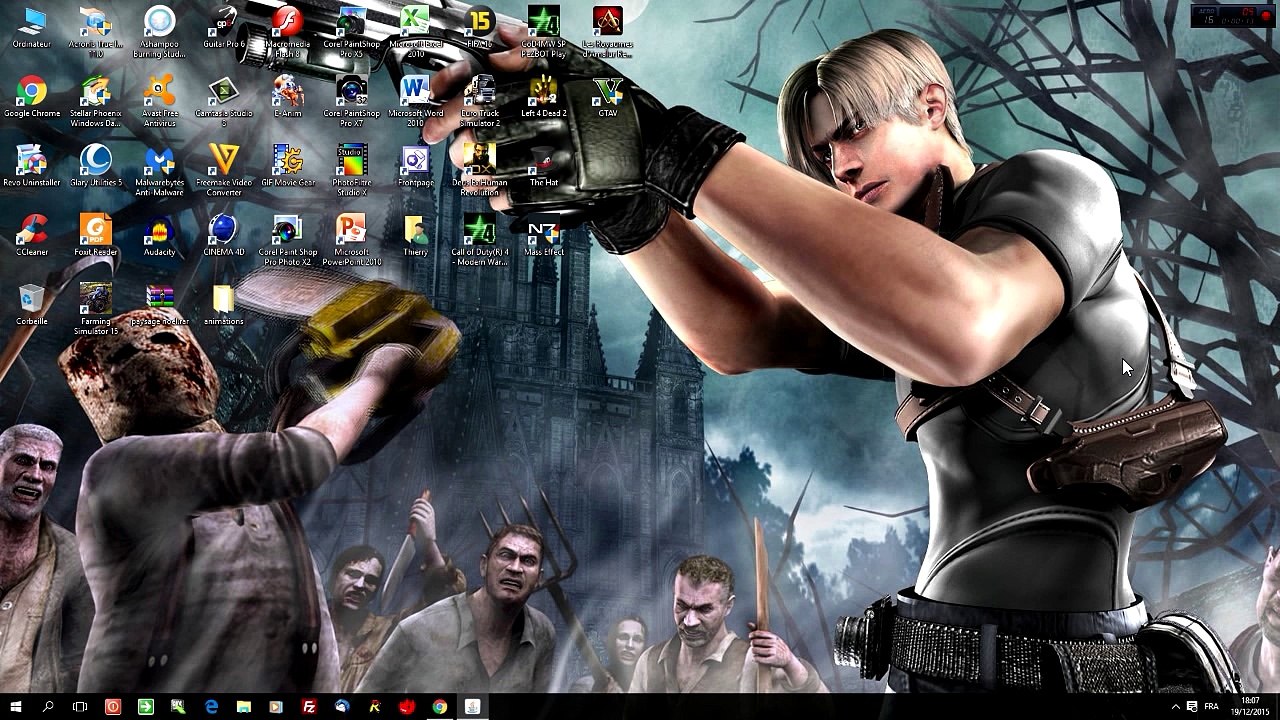Screen dimensions: 1280x720
Task: Show hidden system tray icons
Action: [1175, 707]
